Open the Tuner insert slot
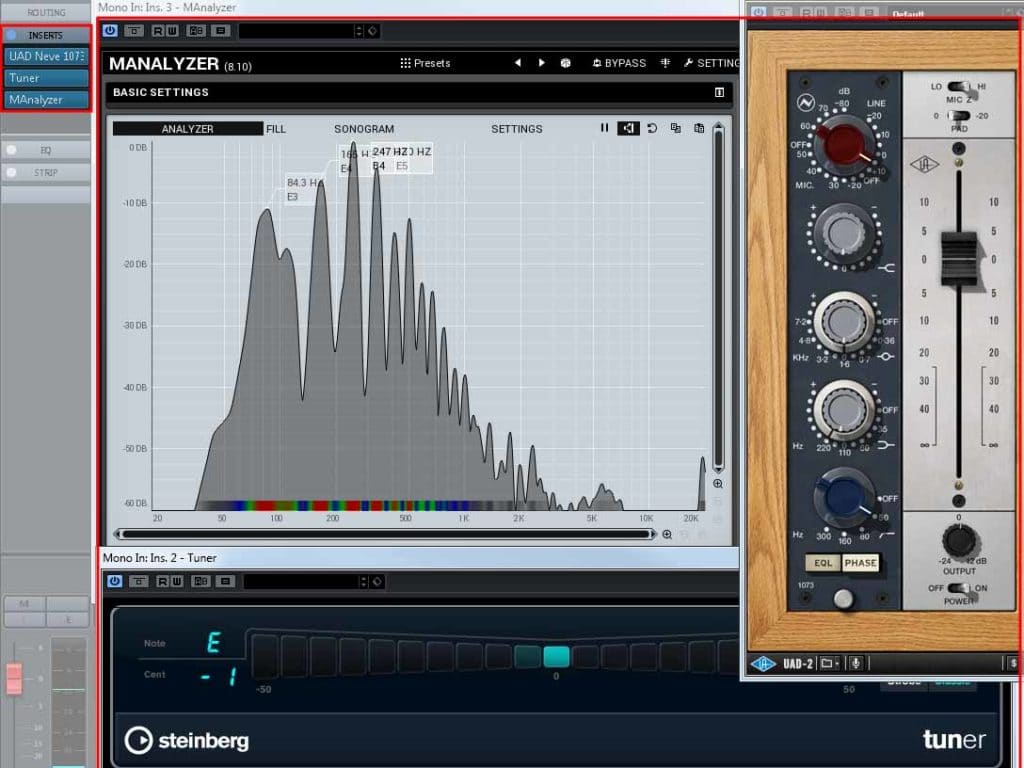Image resolution: width=1024 pixels, height=768 pixels. (x=46, y=78)
